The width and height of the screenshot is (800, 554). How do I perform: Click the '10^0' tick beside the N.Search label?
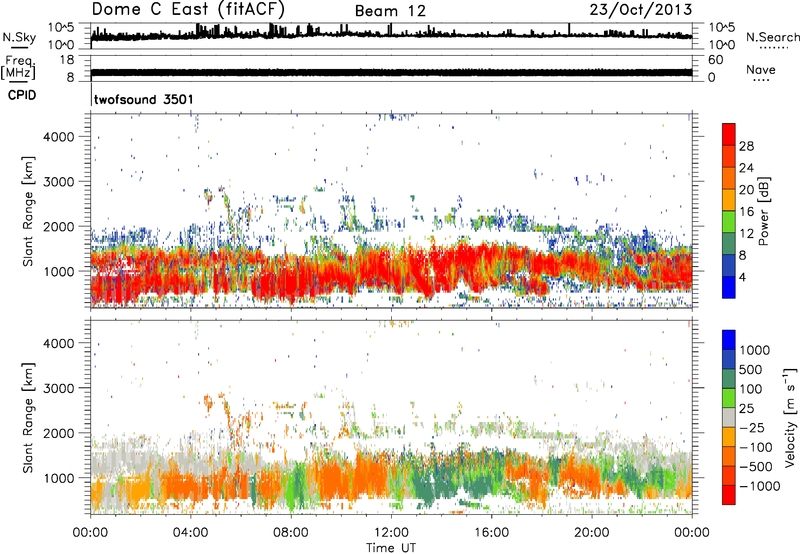(x=721, y=45)
